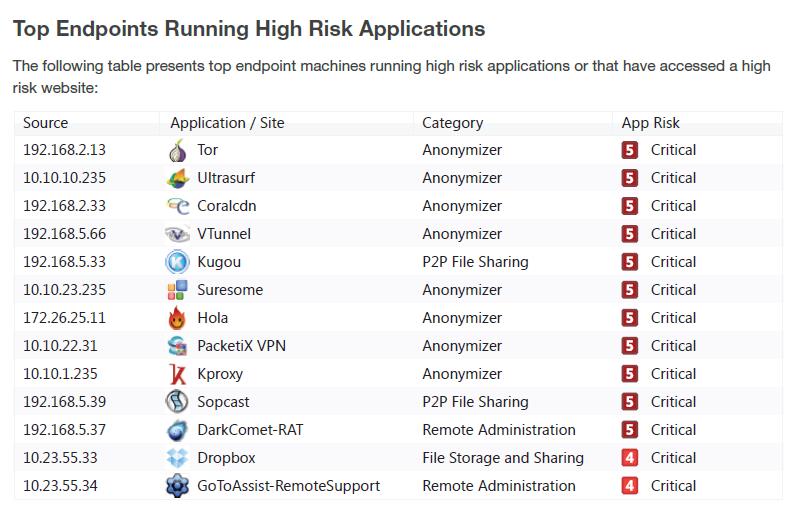The height and width of the screenshot is (522, 792).
Task: Click the App Risk column header
Action: coord(650,123)
